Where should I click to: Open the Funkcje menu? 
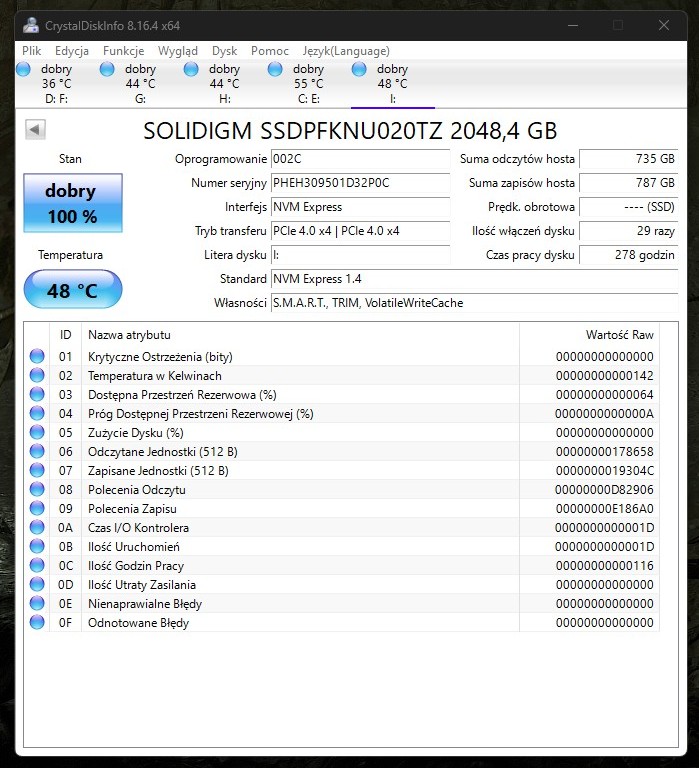[x=122, y=51]
